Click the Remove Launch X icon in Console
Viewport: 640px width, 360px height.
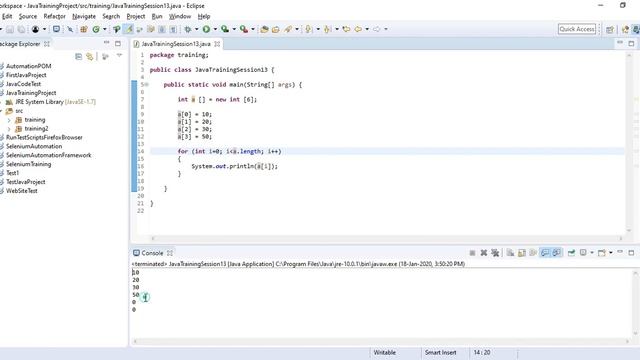click(484, 253)
